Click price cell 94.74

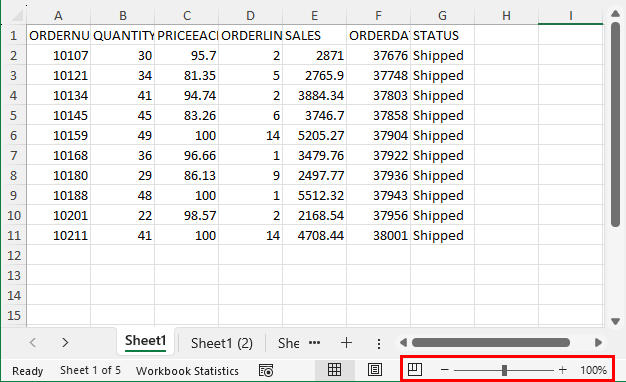click(x=186, y=95)
